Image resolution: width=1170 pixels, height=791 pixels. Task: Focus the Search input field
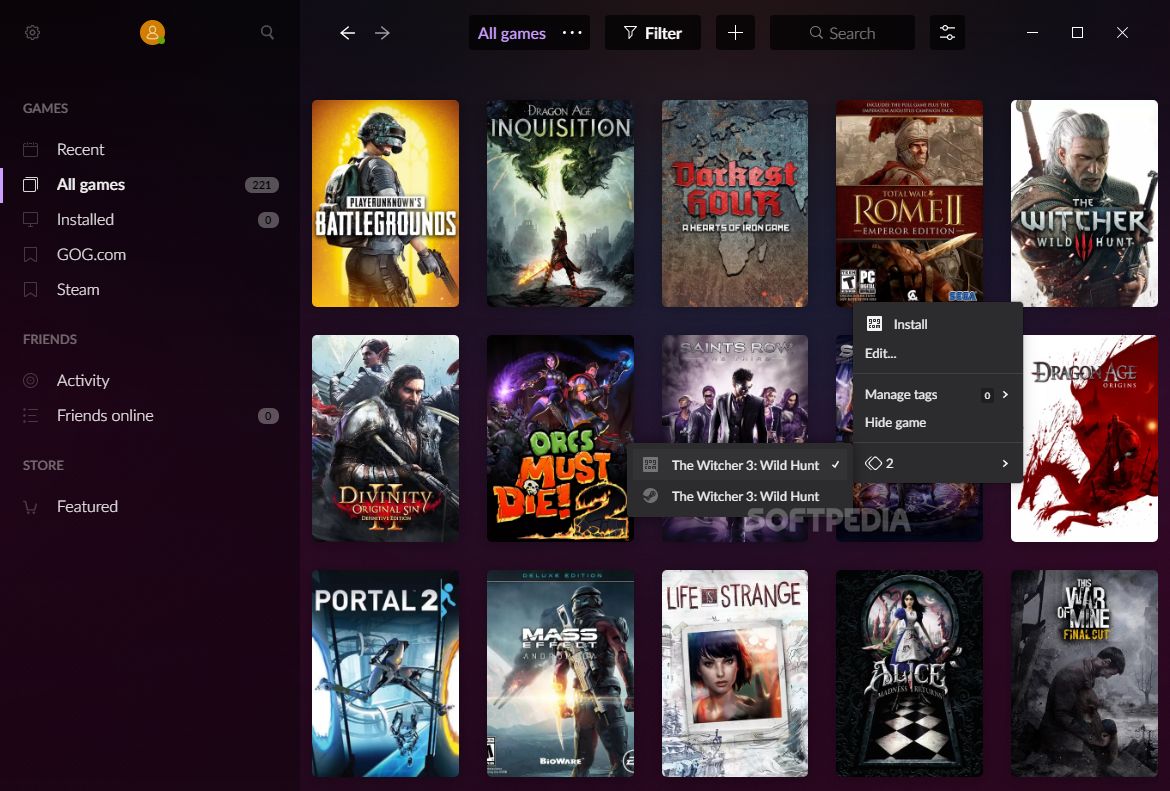842,33
